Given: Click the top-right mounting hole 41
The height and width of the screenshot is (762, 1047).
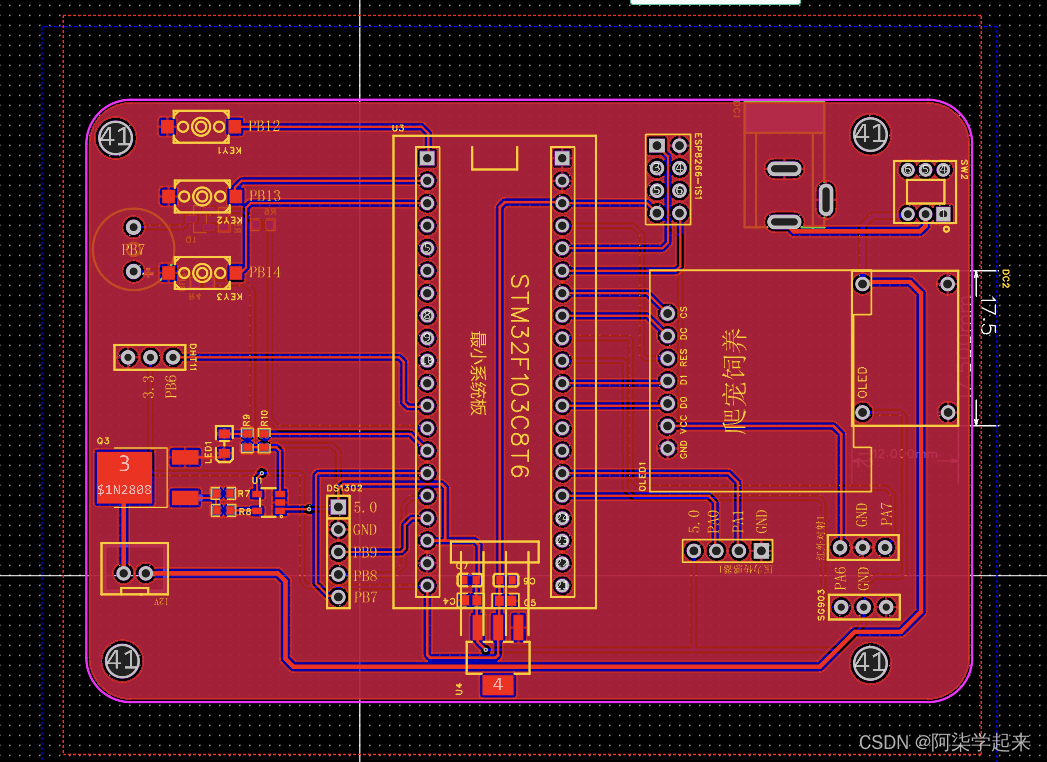Looking at the screenshot, I should click(x=871, y=134).
